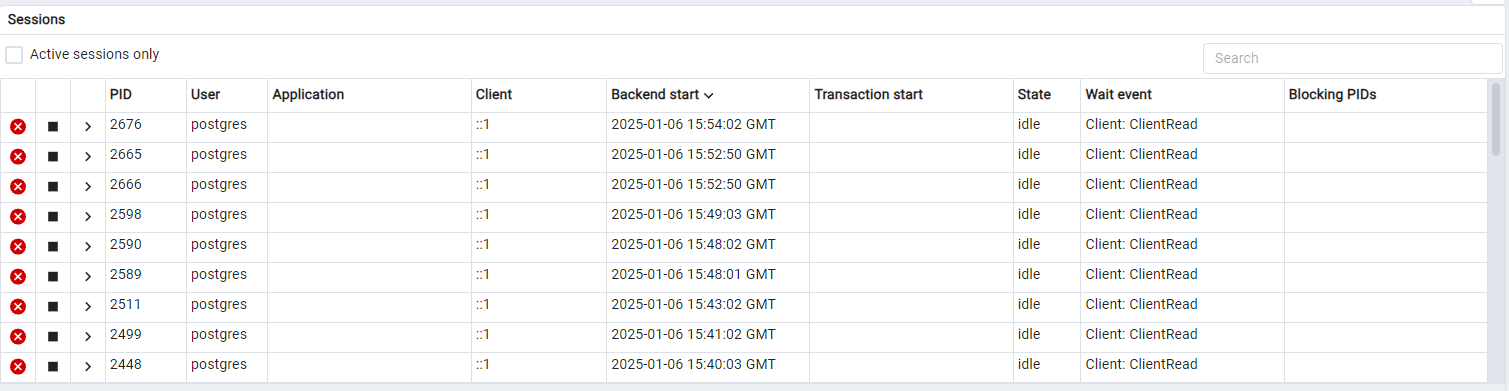Cancel active query for PID 2590

click(53, 247)
